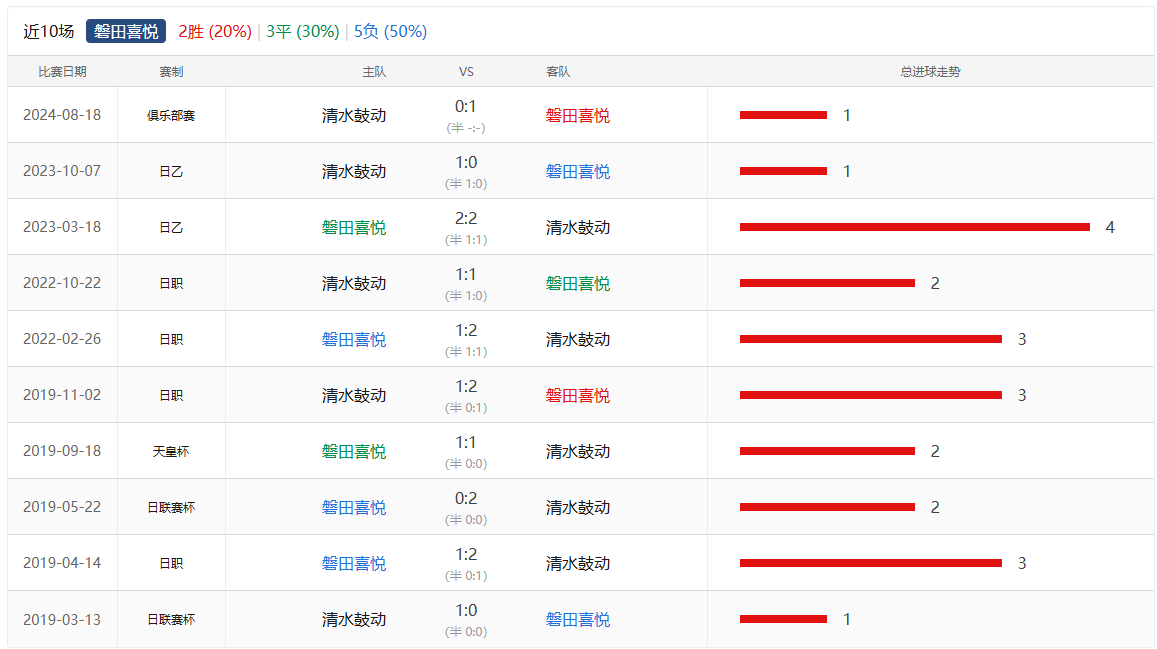
Task: Open away team 磐田喜悦 in 2022-10-22 row
Action: pos(578,284)
